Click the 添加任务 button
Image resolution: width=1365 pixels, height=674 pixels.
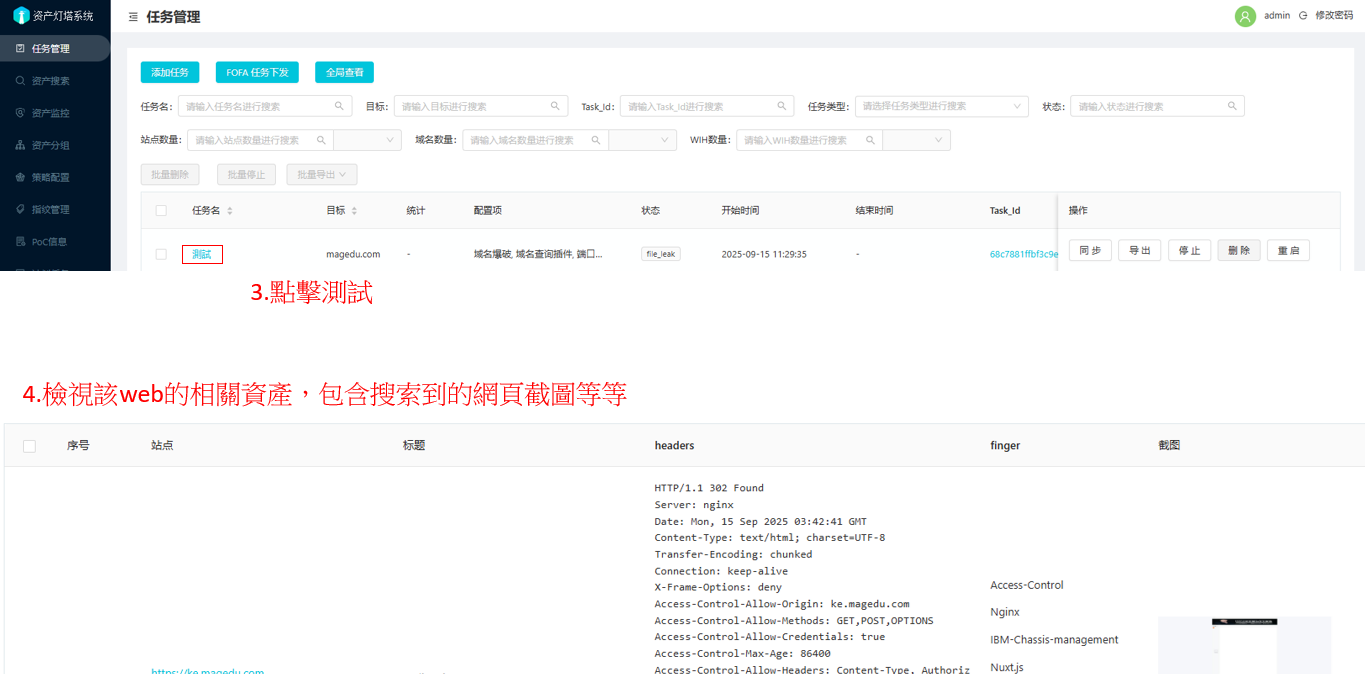170,72
